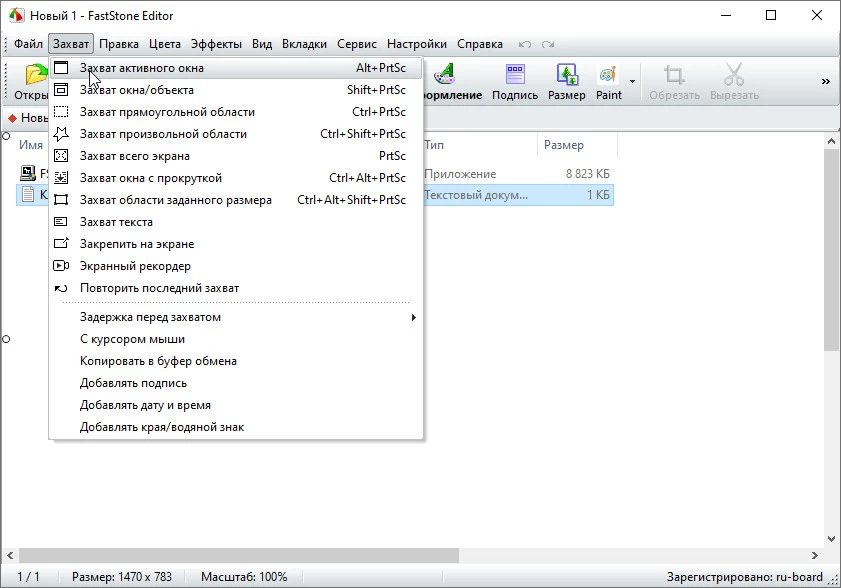Open the Цвета menu
The height and width of the screenshot is (588, 841).
click(165, 44)
